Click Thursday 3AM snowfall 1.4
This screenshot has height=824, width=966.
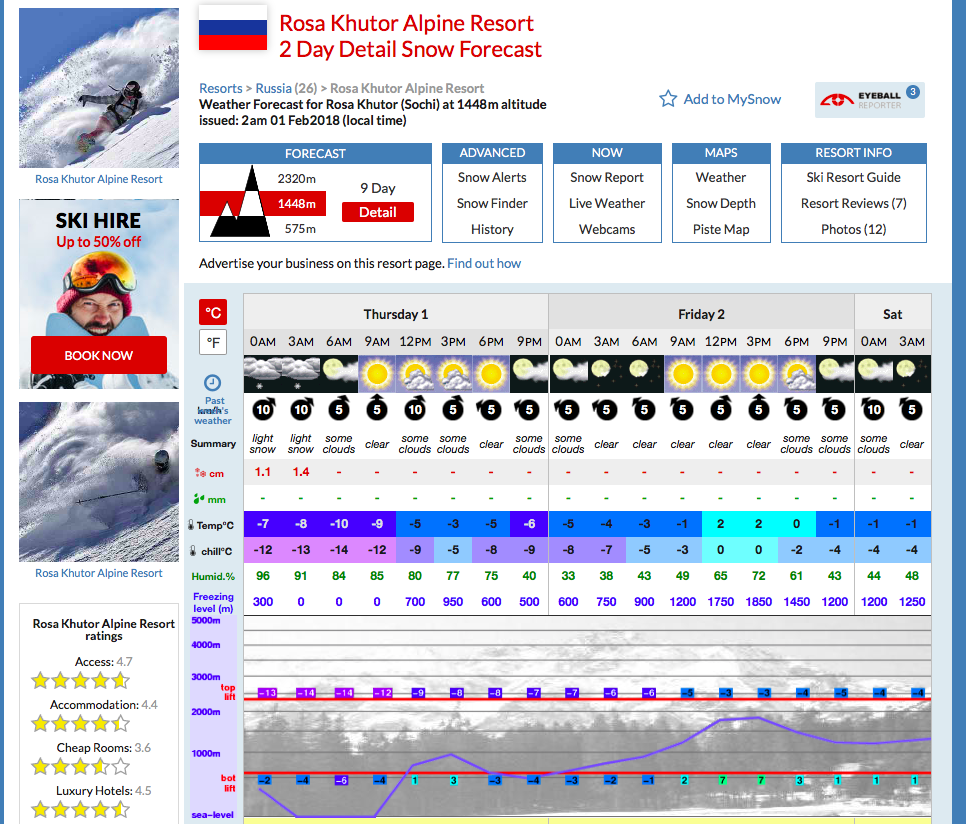[x=301, y=472]
